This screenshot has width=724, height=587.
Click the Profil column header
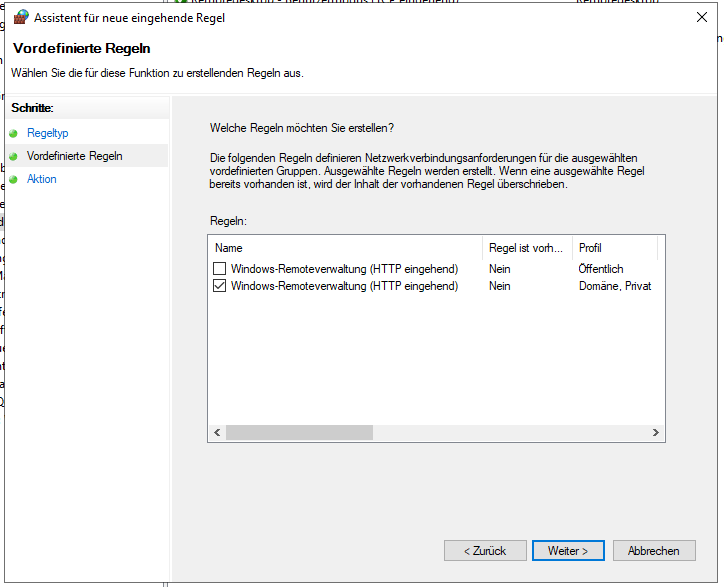coord(615,248)
